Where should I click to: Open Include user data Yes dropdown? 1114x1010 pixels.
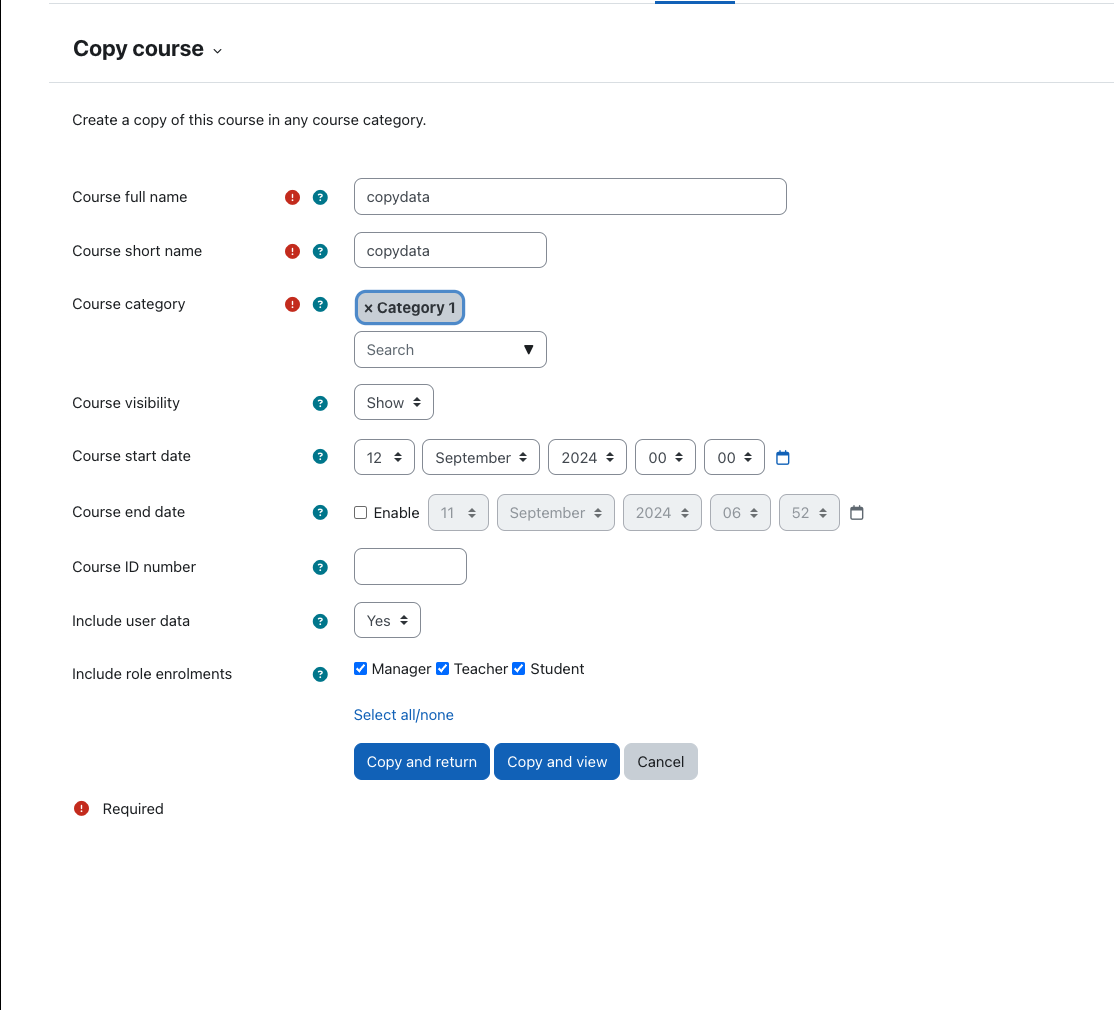click(387, 621)
